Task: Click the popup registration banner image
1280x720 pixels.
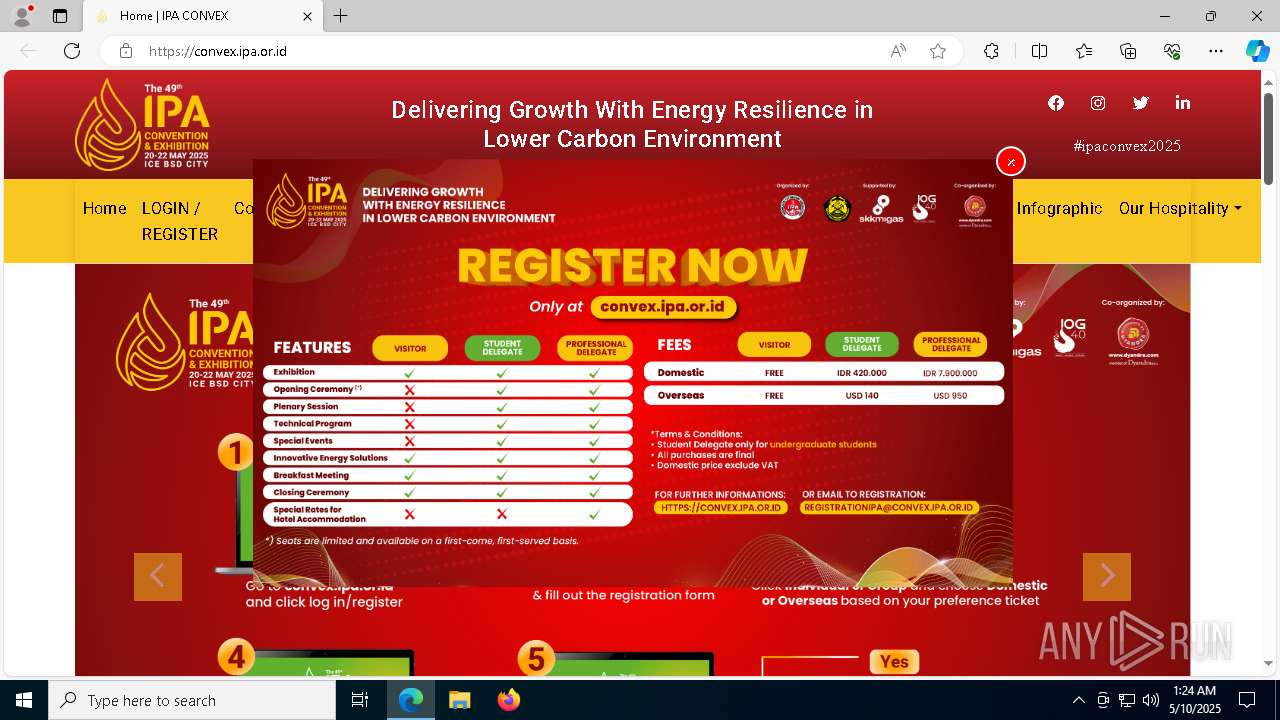Action: click(x=633, y=372)
